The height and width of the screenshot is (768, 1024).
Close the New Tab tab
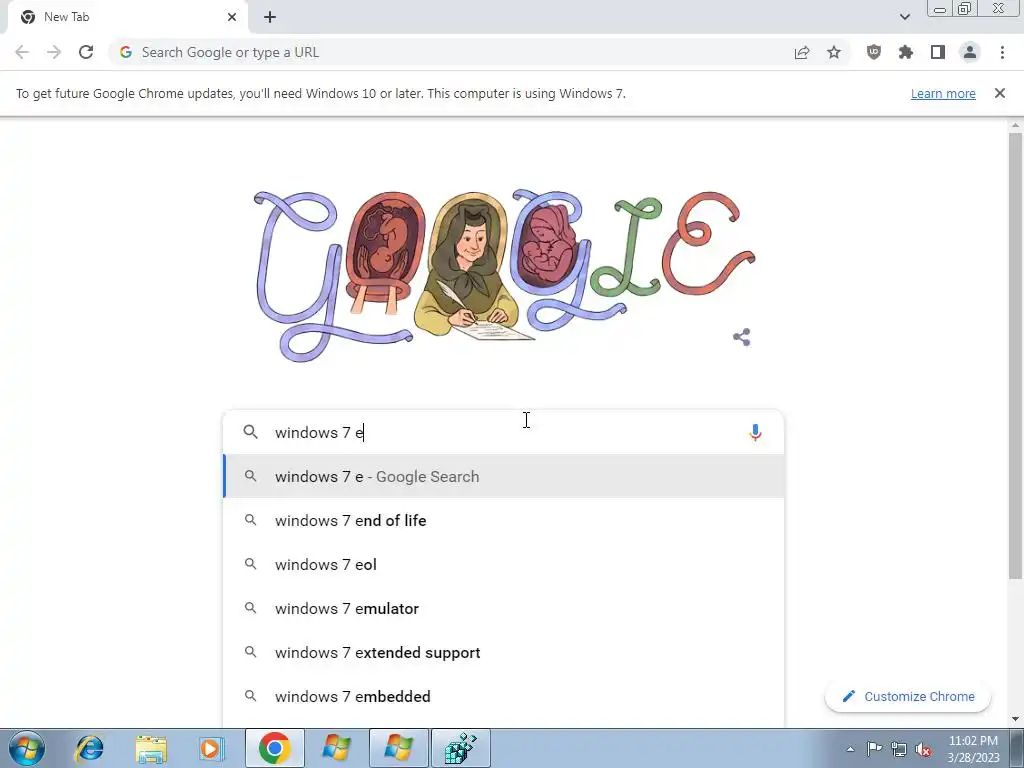click(x=232, y=17)
